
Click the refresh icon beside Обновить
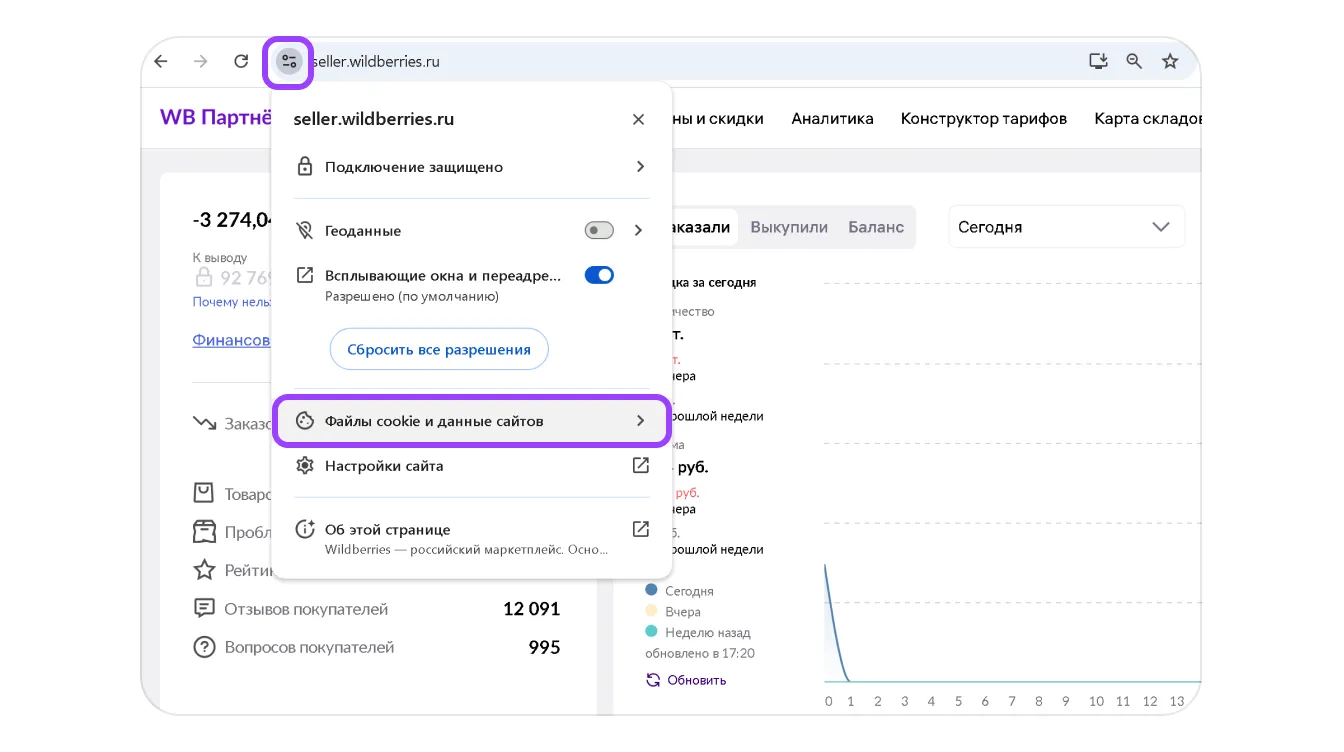pos(653,680)
